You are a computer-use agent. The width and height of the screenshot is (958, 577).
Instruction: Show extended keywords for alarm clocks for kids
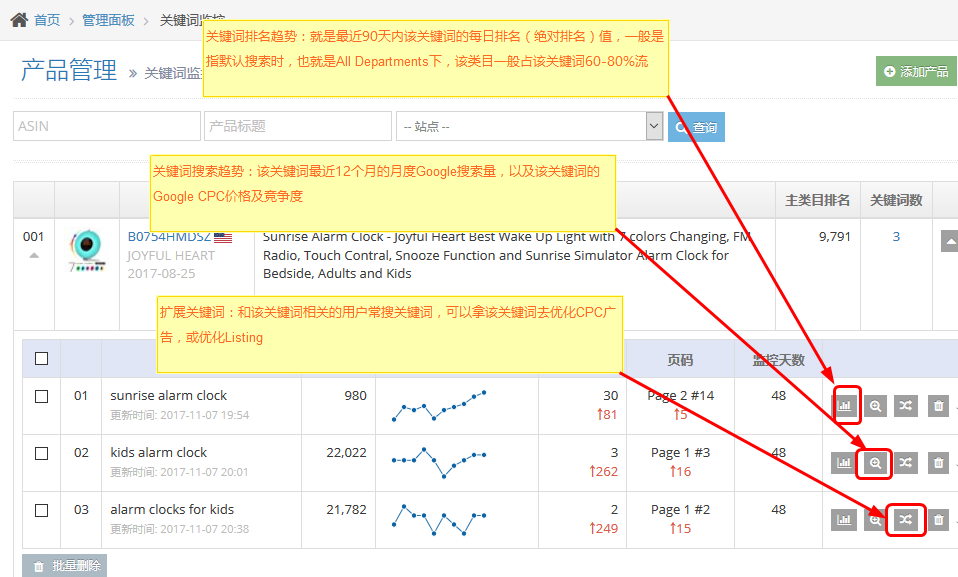pos(905,520)
